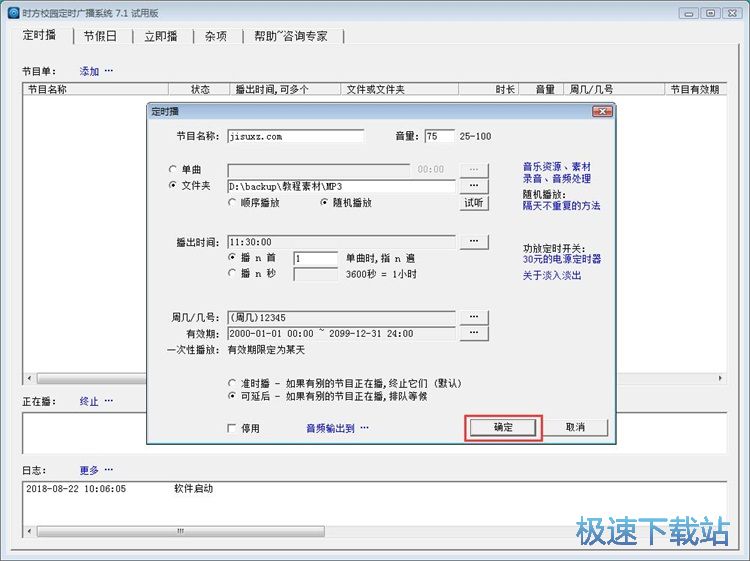Browse for folder with the 文件夹 ... button
This screenshot has width=750, height=561.
tap(474, 186)
